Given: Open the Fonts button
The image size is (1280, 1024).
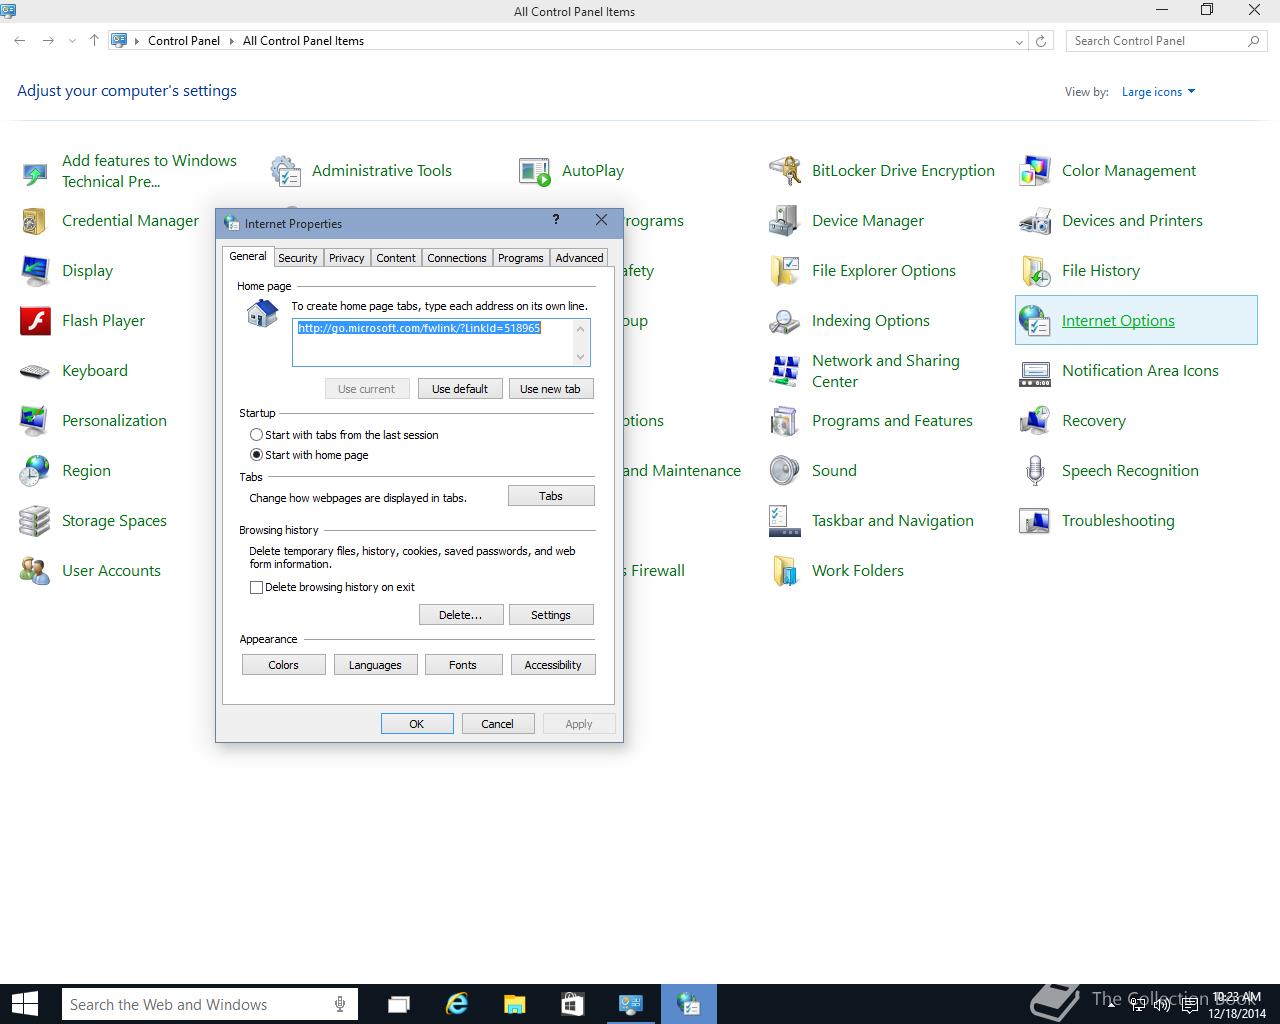Looking at the screenshot, I should coord(463,665).
